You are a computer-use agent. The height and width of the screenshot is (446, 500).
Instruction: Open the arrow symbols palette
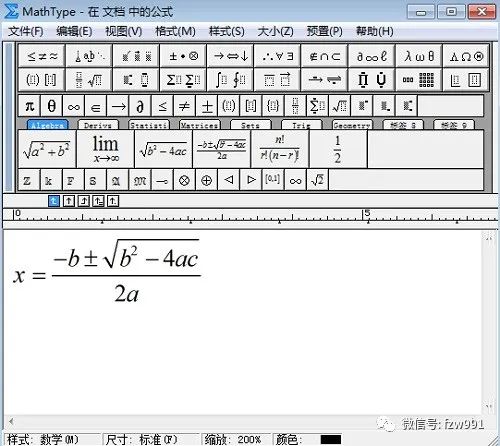[x=230, y=56]
